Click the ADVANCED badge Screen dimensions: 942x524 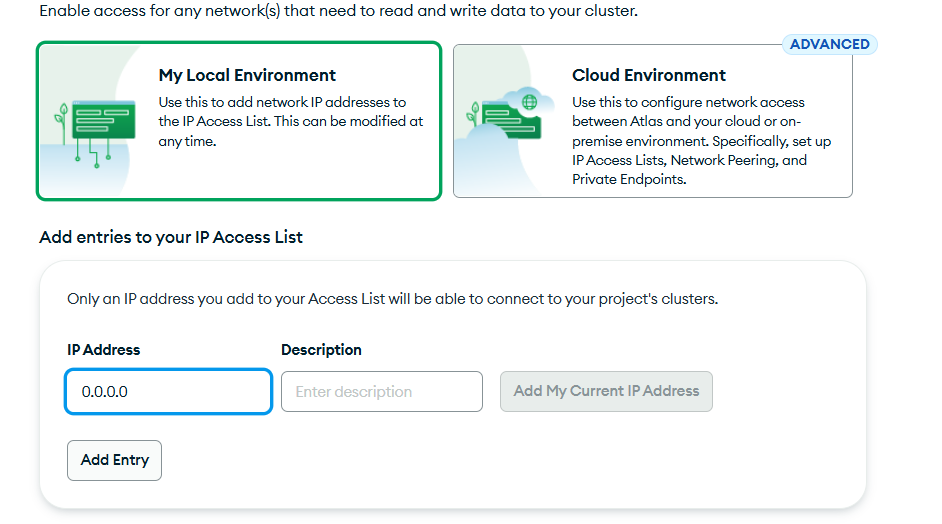coord(830,44)
